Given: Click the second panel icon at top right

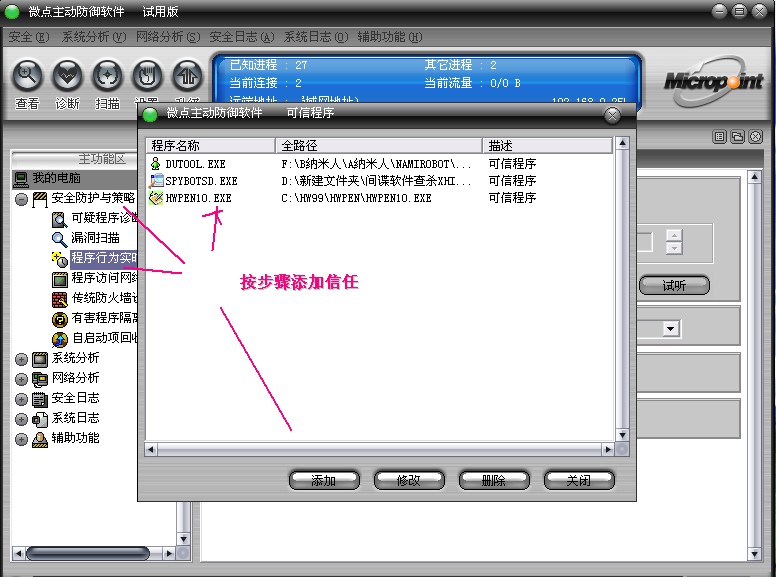Looking at the screenshot, I should 737,137.
